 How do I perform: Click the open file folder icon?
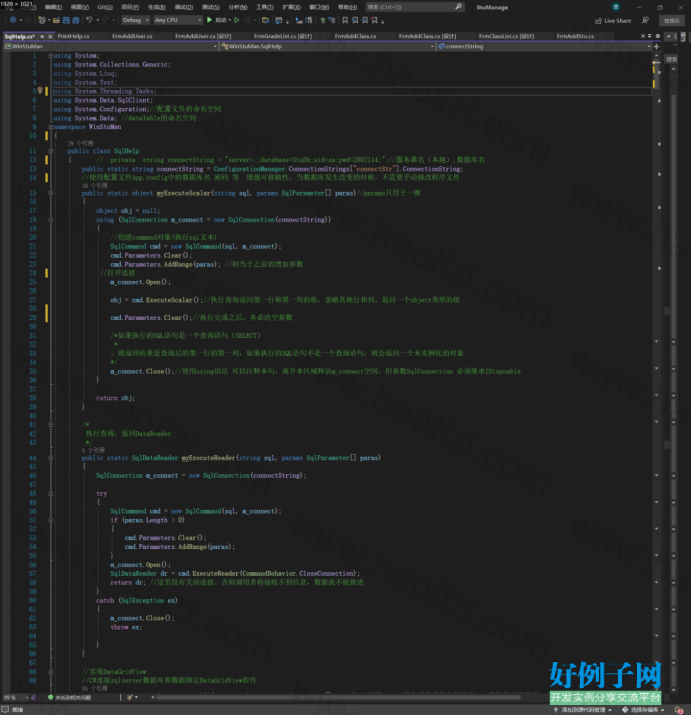click(x=57, y=20)
